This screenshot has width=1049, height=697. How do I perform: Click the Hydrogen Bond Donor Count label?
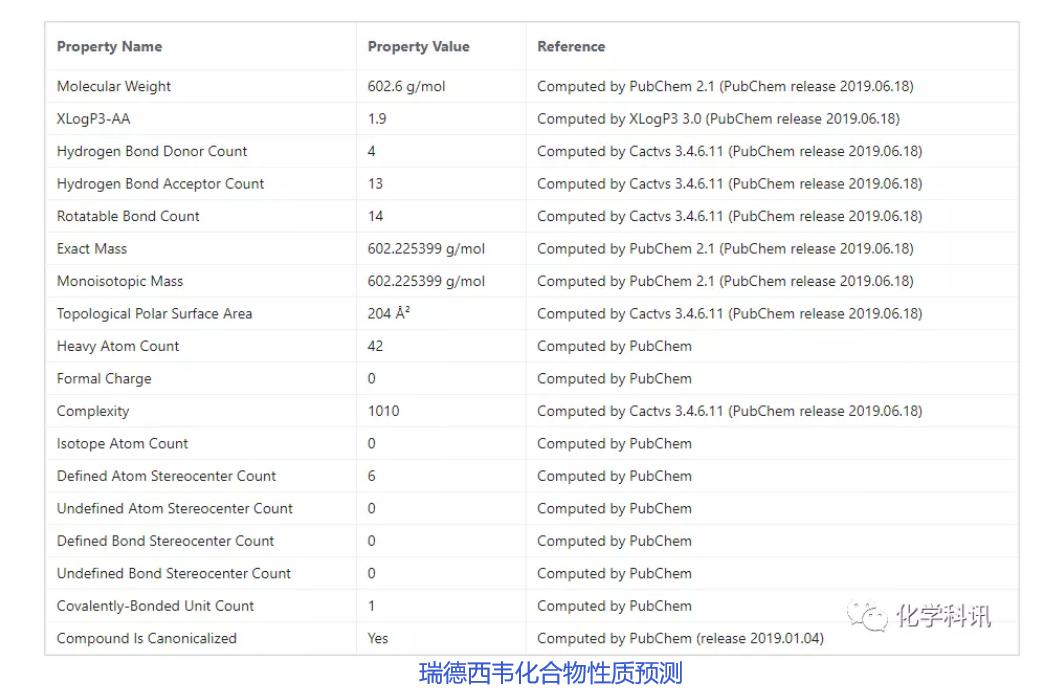(152, 151)
